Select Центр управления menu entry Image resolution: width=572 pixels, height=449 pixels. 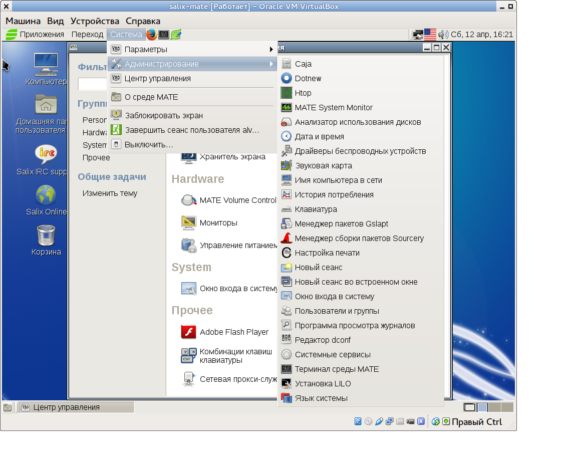[193, 78]
